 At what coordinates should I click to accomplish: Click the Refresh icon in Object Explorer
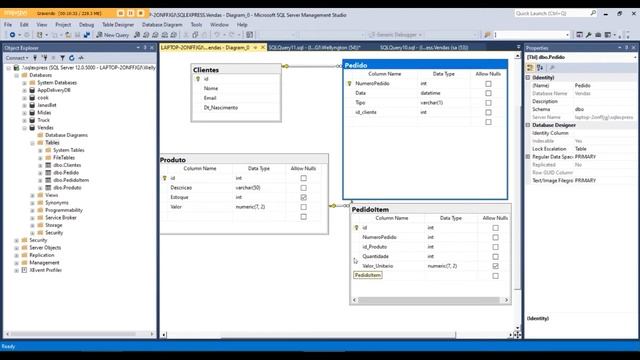pyautogui.click(x=71, y=58)
